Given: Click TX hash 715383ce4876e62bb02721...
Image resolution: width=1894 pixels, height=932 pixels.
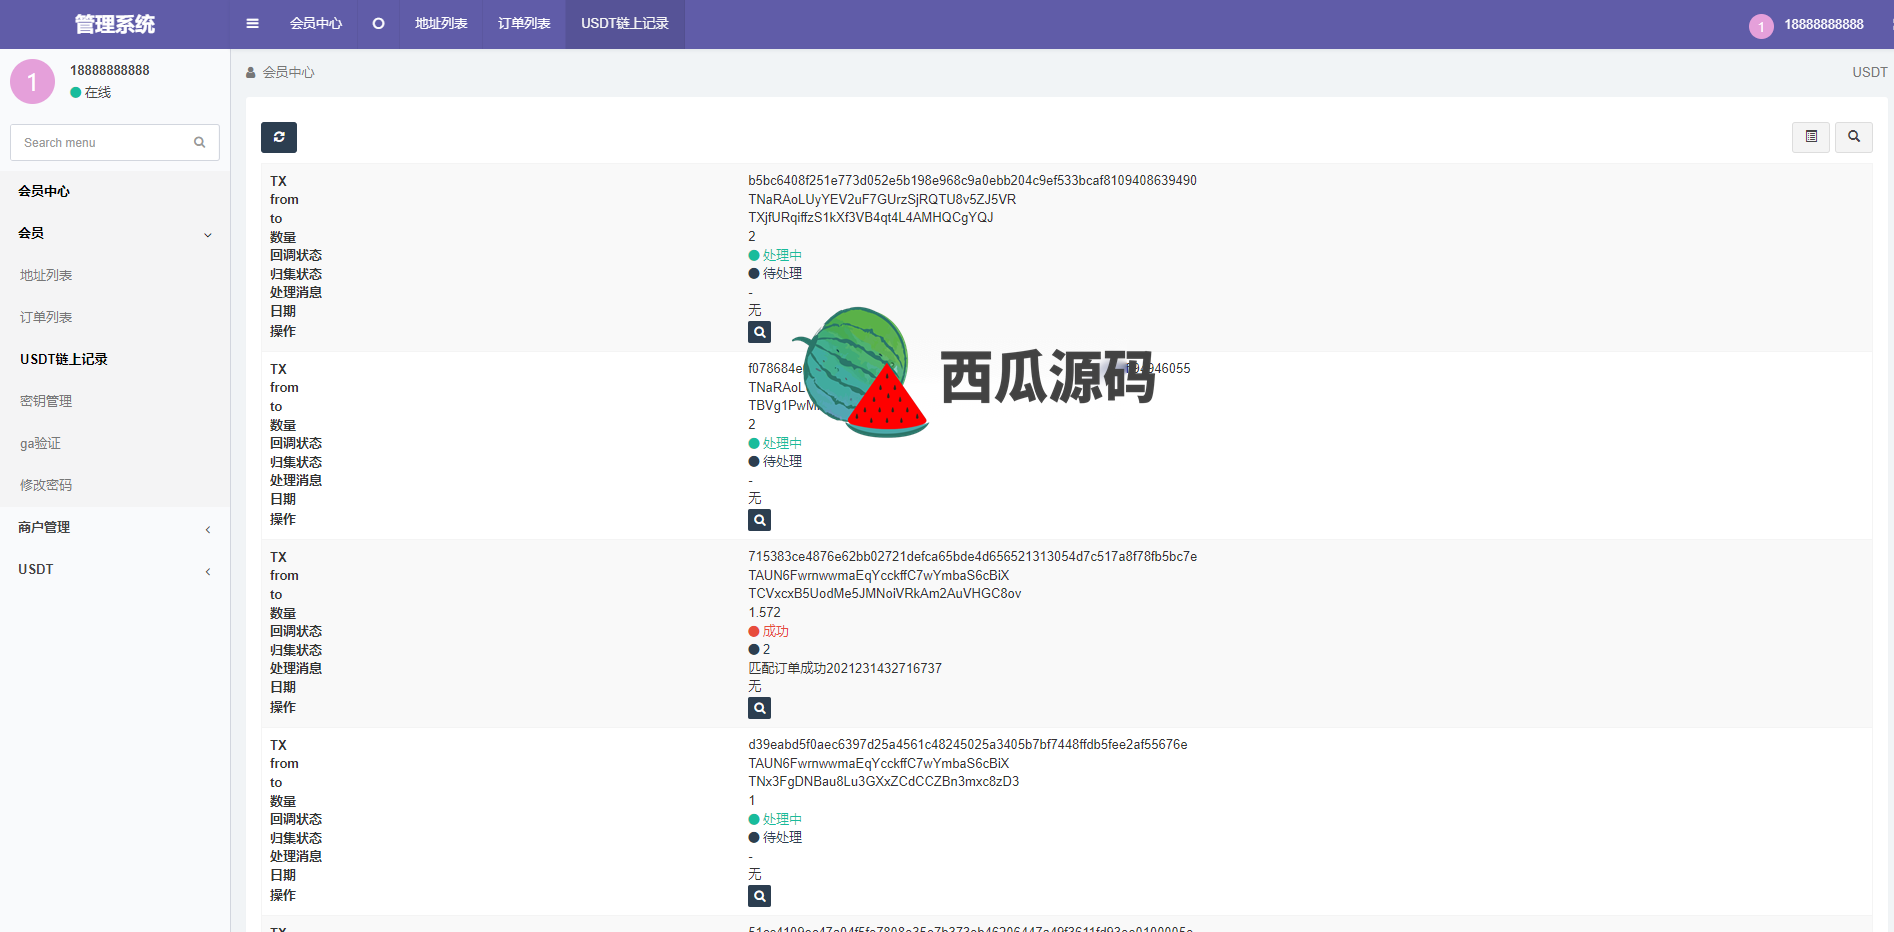Looking at the screenshot, I should 972,557.
